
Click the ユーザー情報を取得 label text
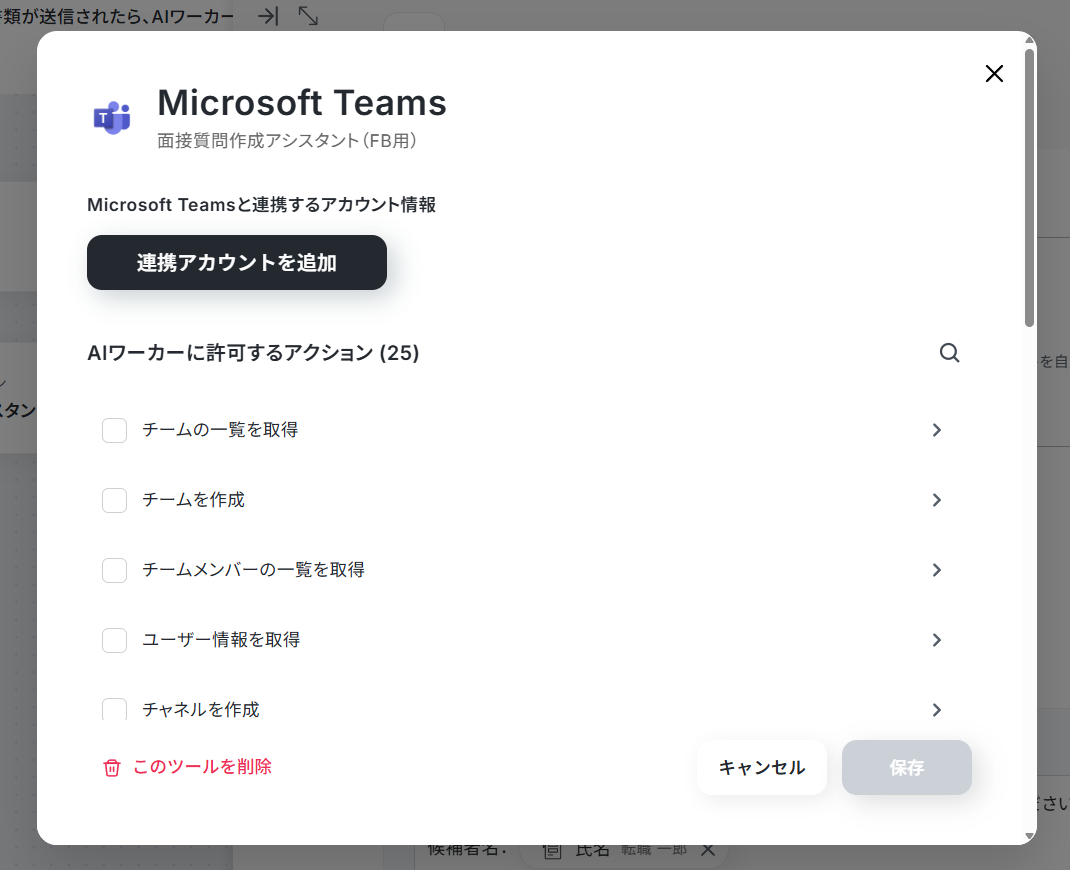tap(221, 640)
